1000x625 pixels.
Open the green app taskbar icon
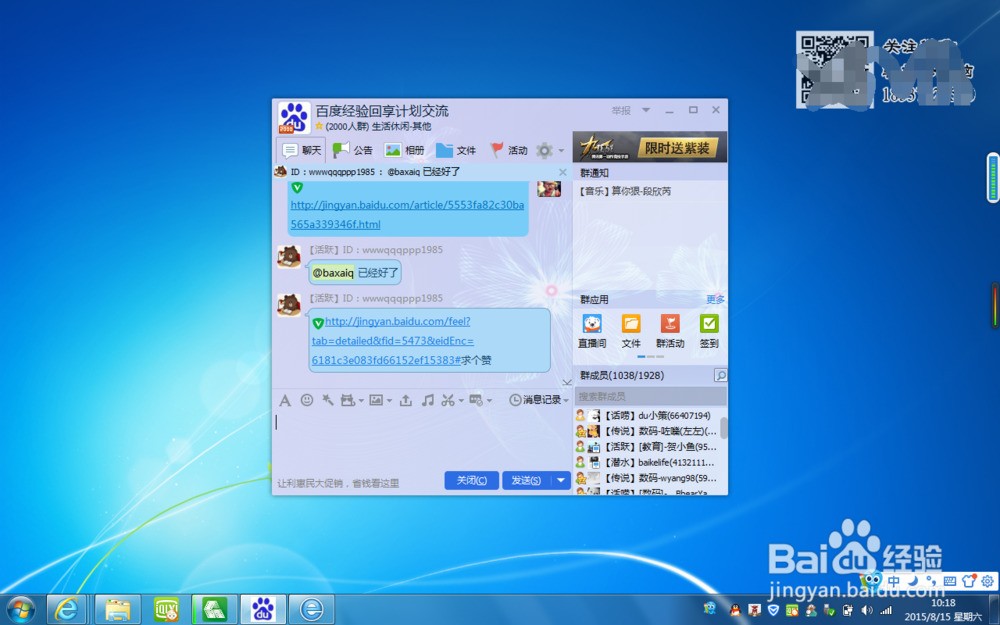pos(215,609)
